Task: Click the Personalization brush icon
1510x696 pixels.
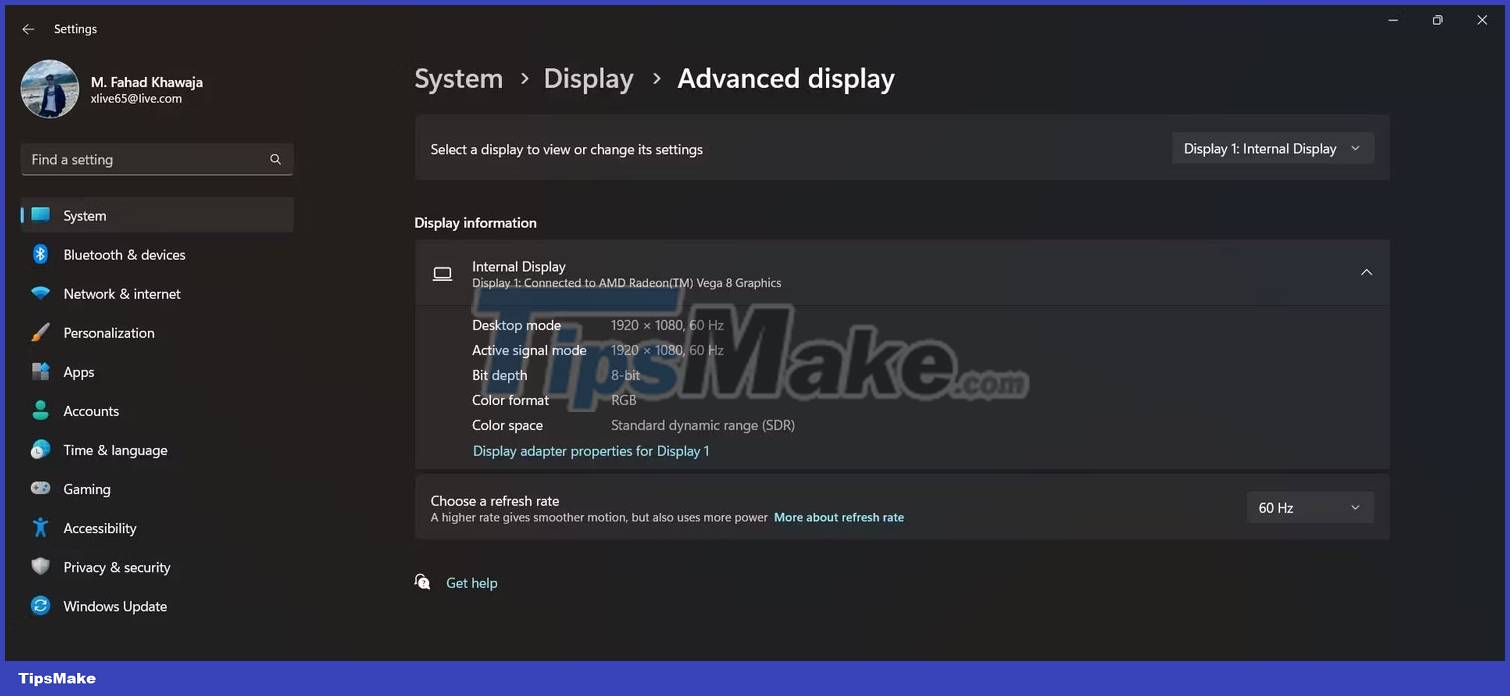Action: tap(39, 332)
